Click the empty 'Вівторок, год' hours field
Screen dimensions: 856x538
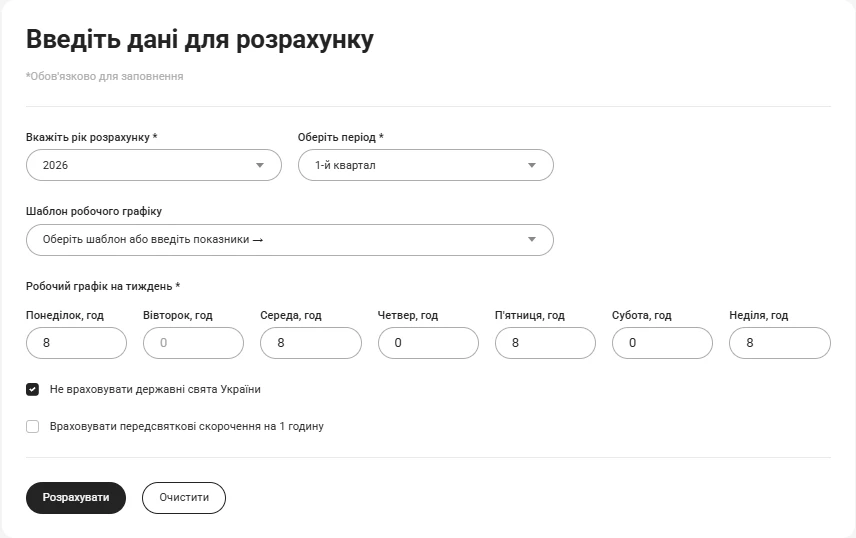click(193, 343)
